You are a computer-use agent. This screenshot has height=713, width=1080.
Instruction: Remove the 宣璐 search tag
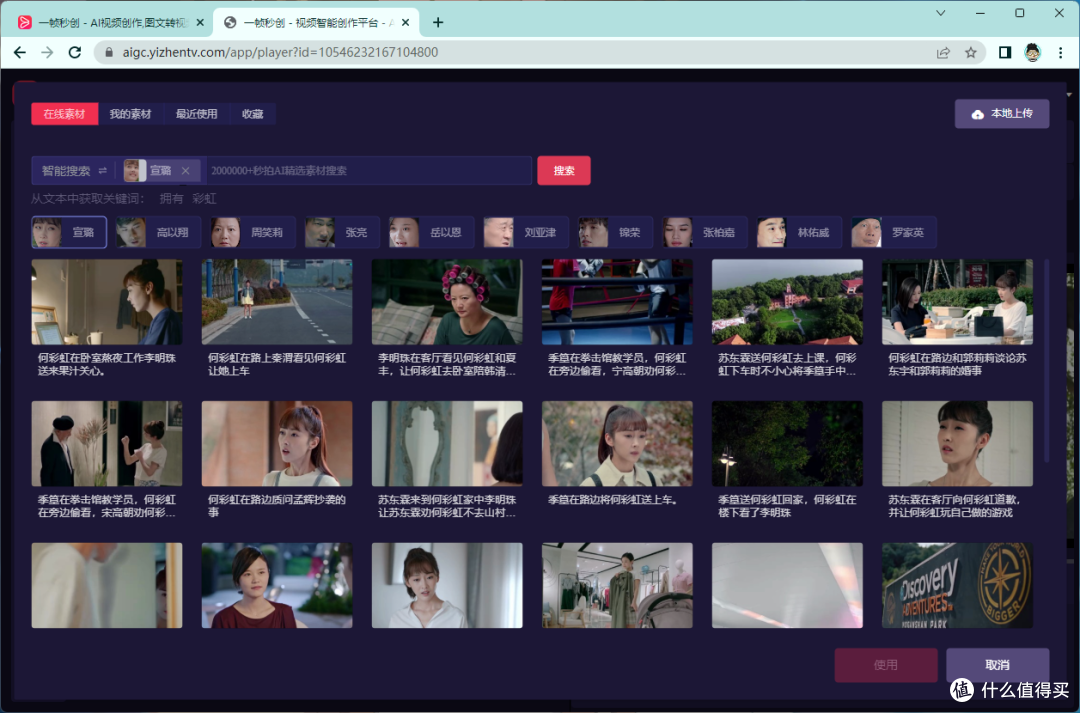pos(185,171)
